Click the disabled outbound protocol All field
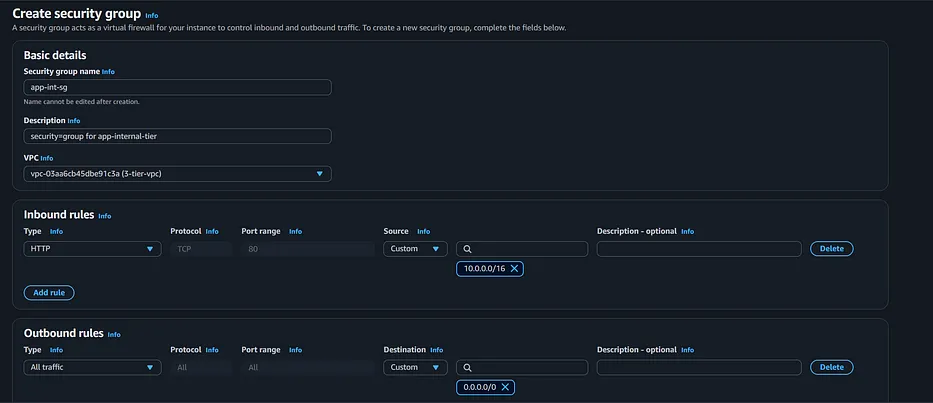Screen dimensions: 933x403 [x=201, y=367]
